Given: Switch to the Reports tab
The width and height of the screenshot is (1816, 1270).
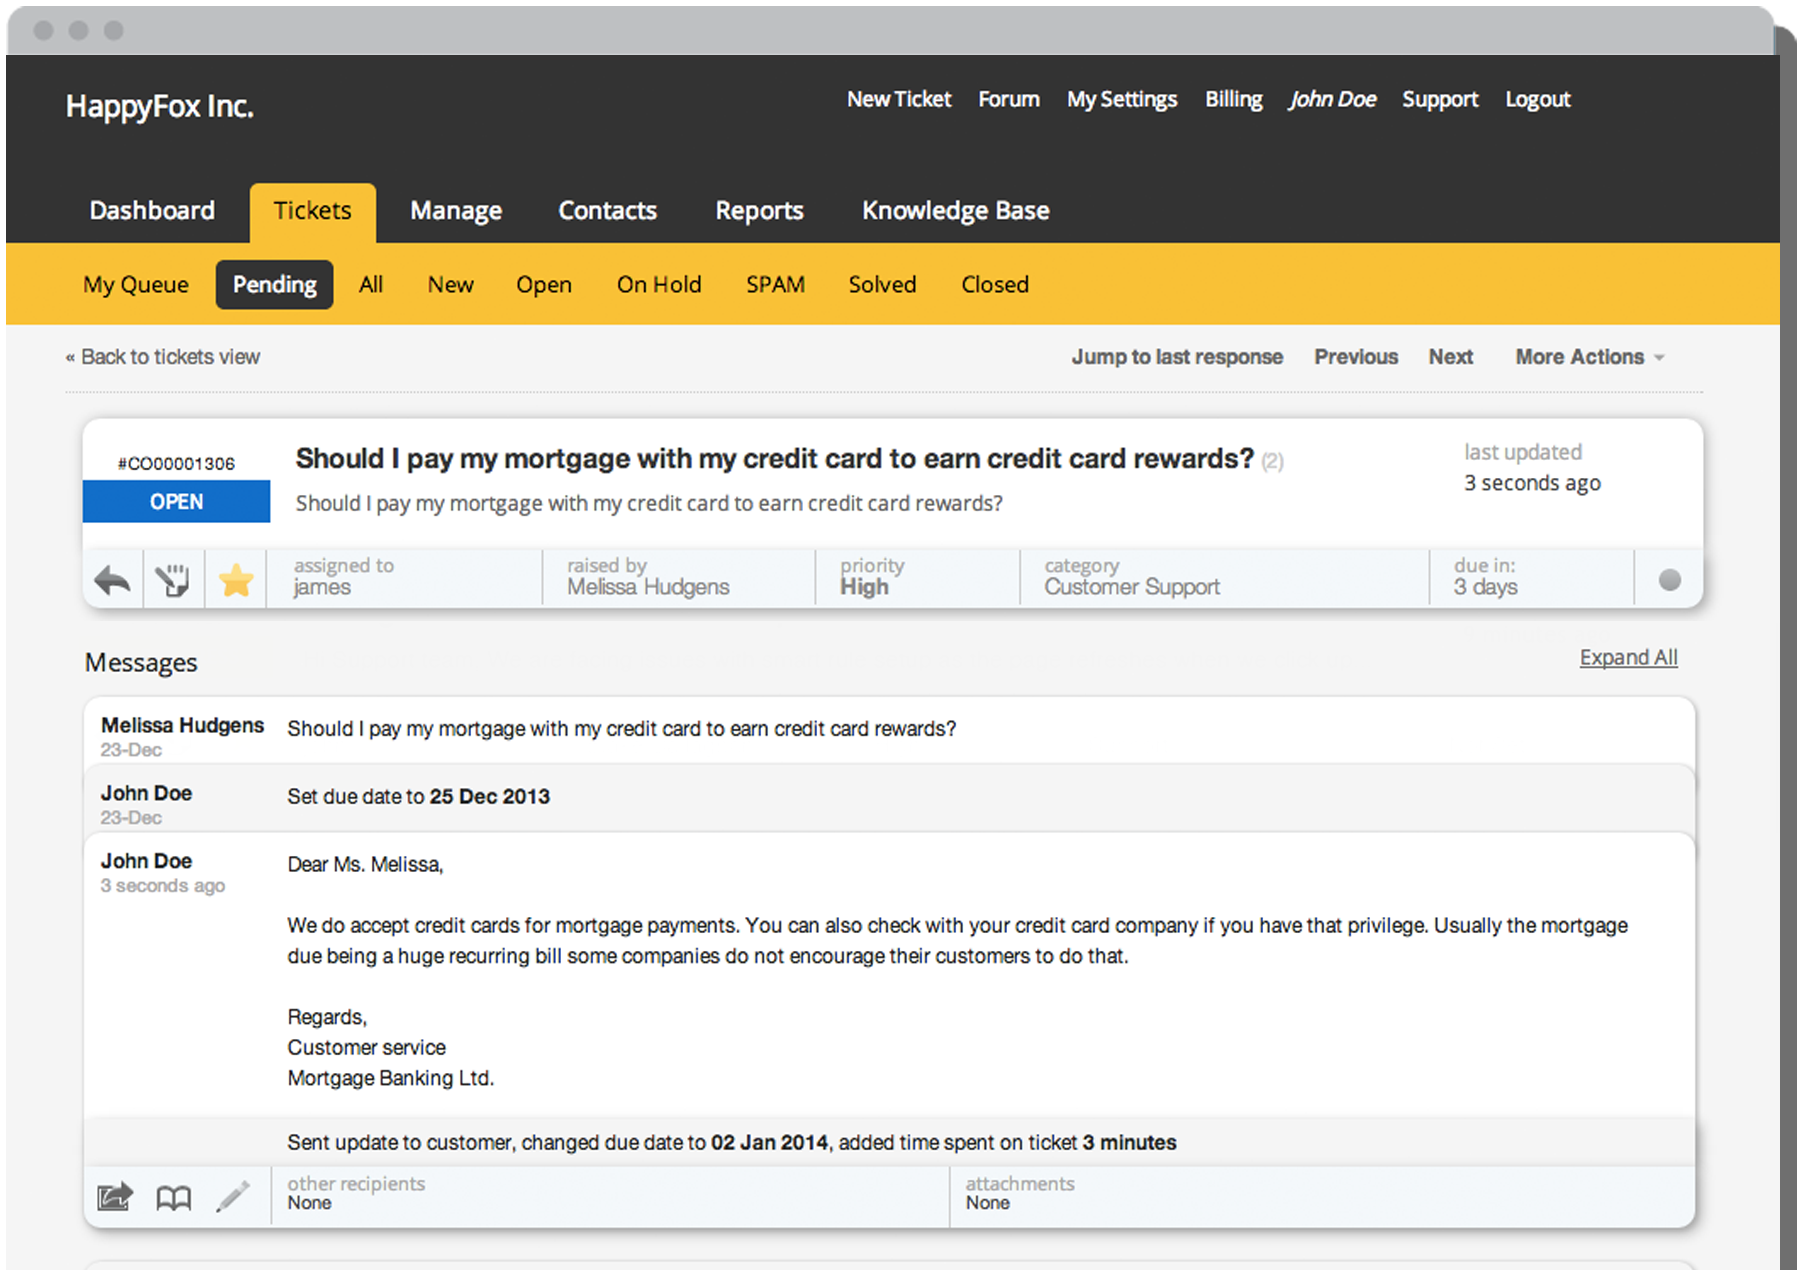Looking at the screenshot, I should click(x=759, y=211).
